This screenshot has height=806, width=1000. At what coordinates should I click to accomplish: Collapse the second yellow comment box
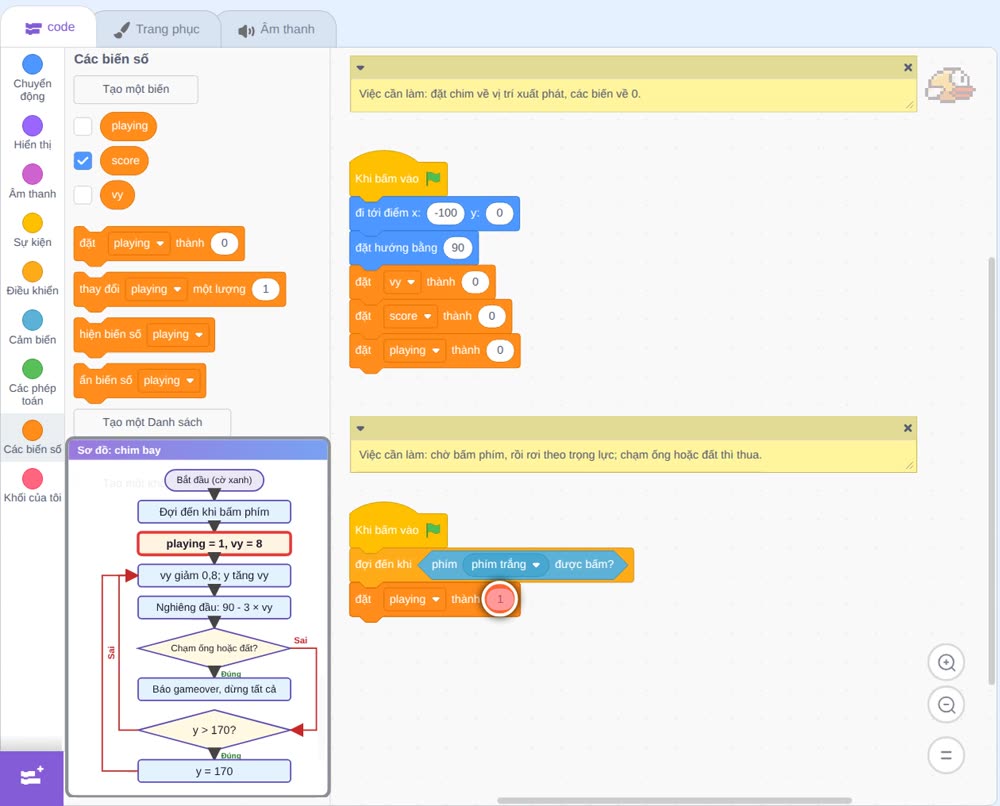click(x=360, y=428)
